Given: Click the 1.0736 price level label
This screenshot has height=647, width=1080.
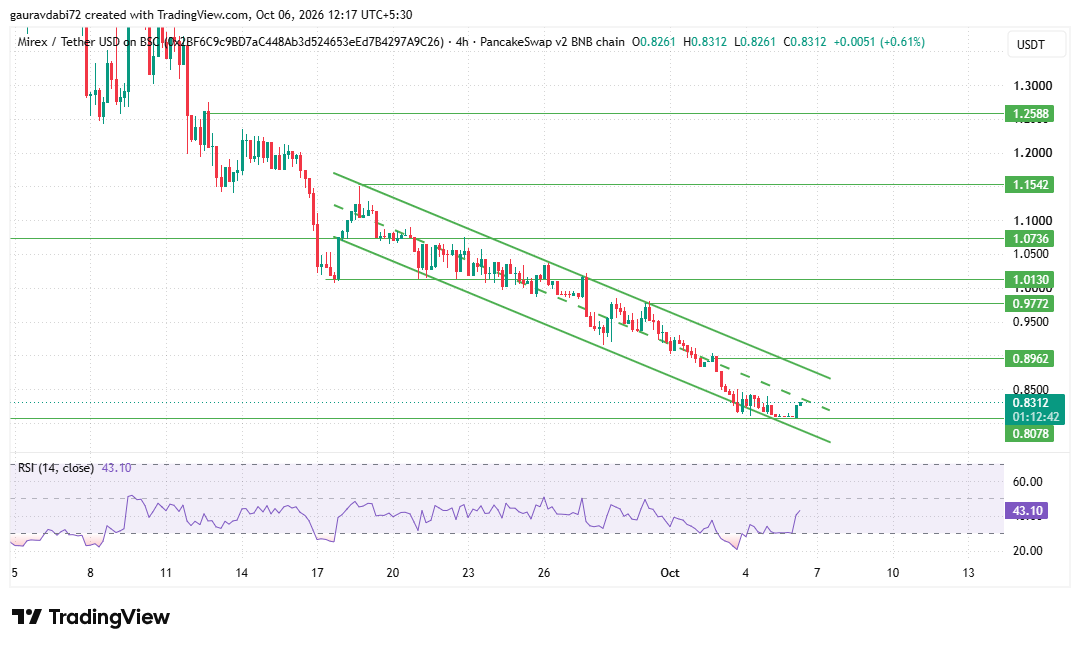Looking at the screenshot, I should coord(1029,238).
